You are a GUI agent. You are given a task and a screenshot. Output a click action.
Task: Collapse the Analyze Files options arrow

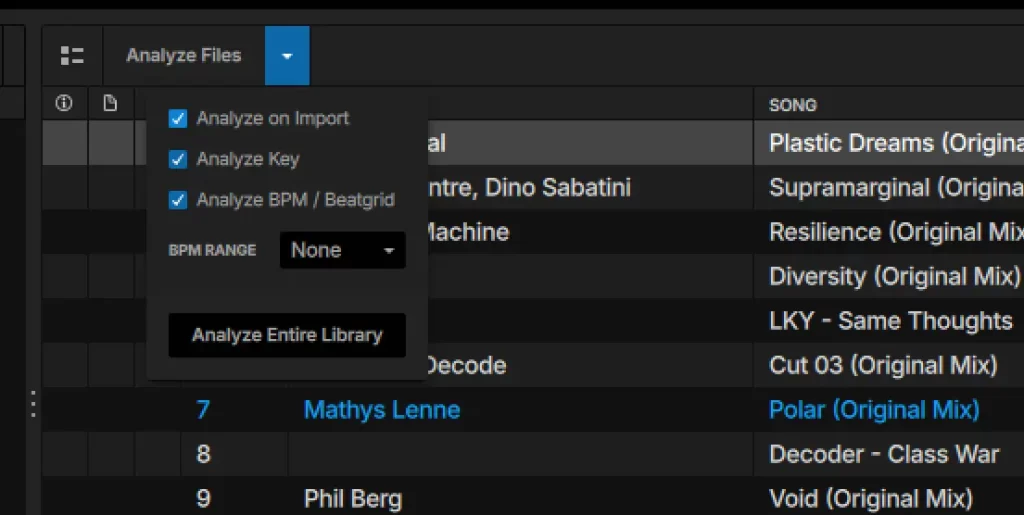[287, 56]
